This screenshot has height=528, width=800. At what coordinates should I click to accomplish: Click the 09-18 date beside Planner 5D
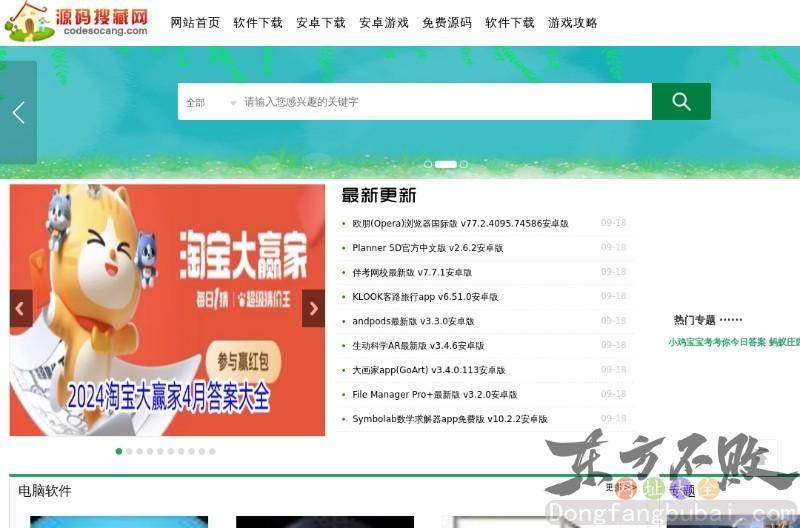[x=613, y=247]
